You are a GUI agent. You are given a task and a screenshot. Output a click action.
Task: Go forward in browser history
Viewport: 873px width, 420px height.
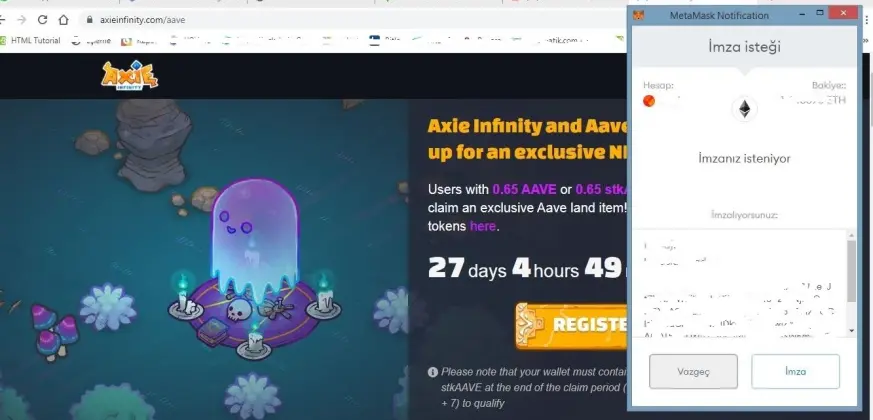click(x=21, y=19)
